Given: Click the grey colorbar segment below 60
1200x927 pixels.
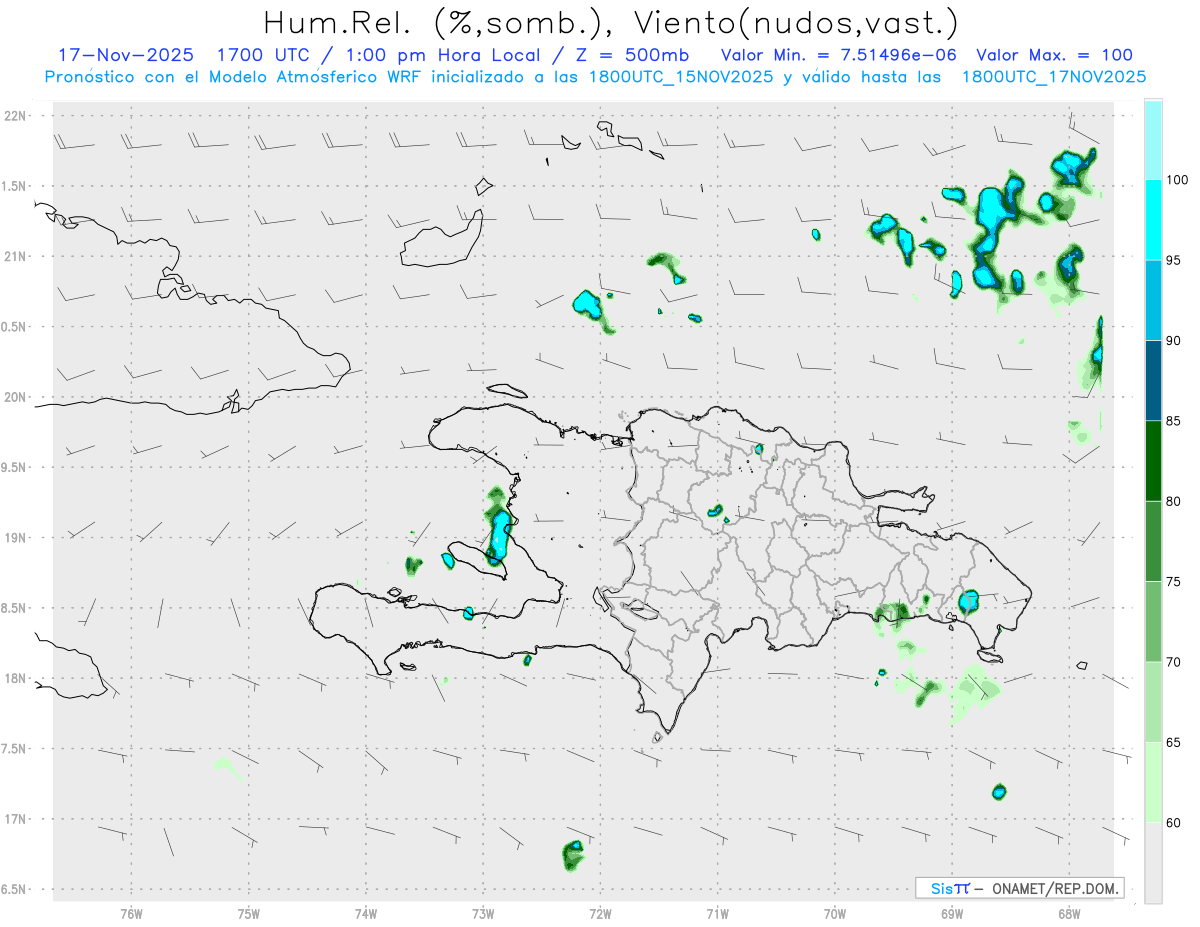Looking at the screenshot, I should [x=1153, y=863].
